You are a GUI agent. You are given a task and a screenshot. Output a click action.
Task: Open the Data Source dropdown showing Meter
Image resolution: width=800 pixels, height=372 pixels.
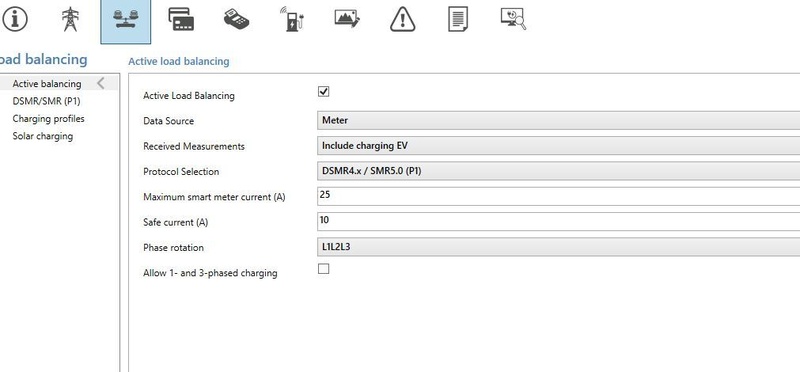tap(558, 121)
